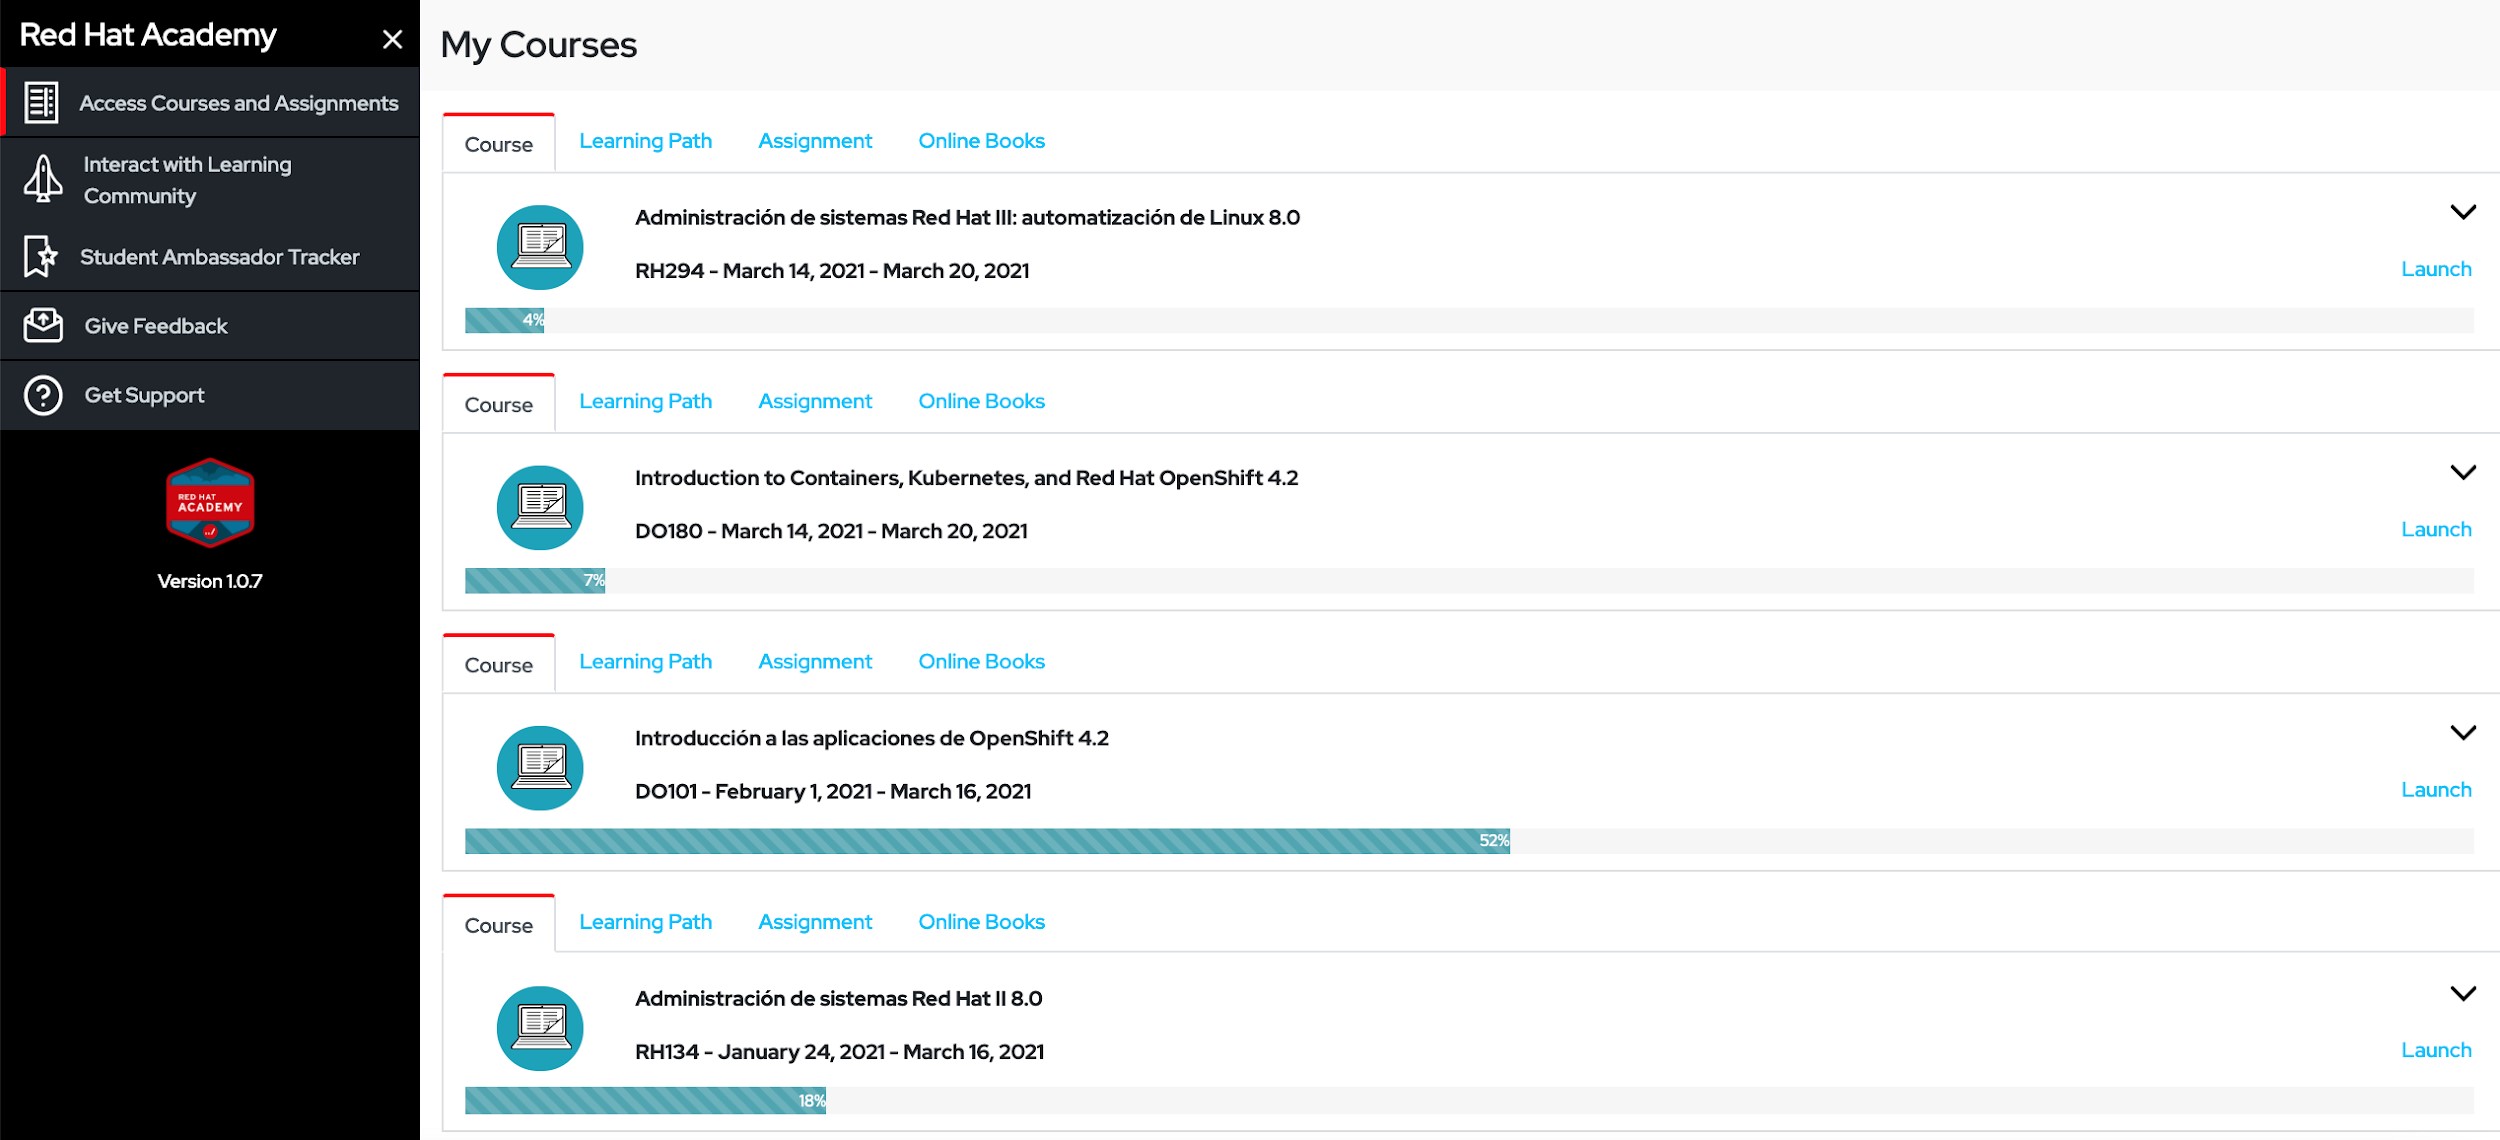The height and width of the screenshot is (1140, 2500).
Task: Expand the RH134 course details chevron
Action: pos(2463,993)
